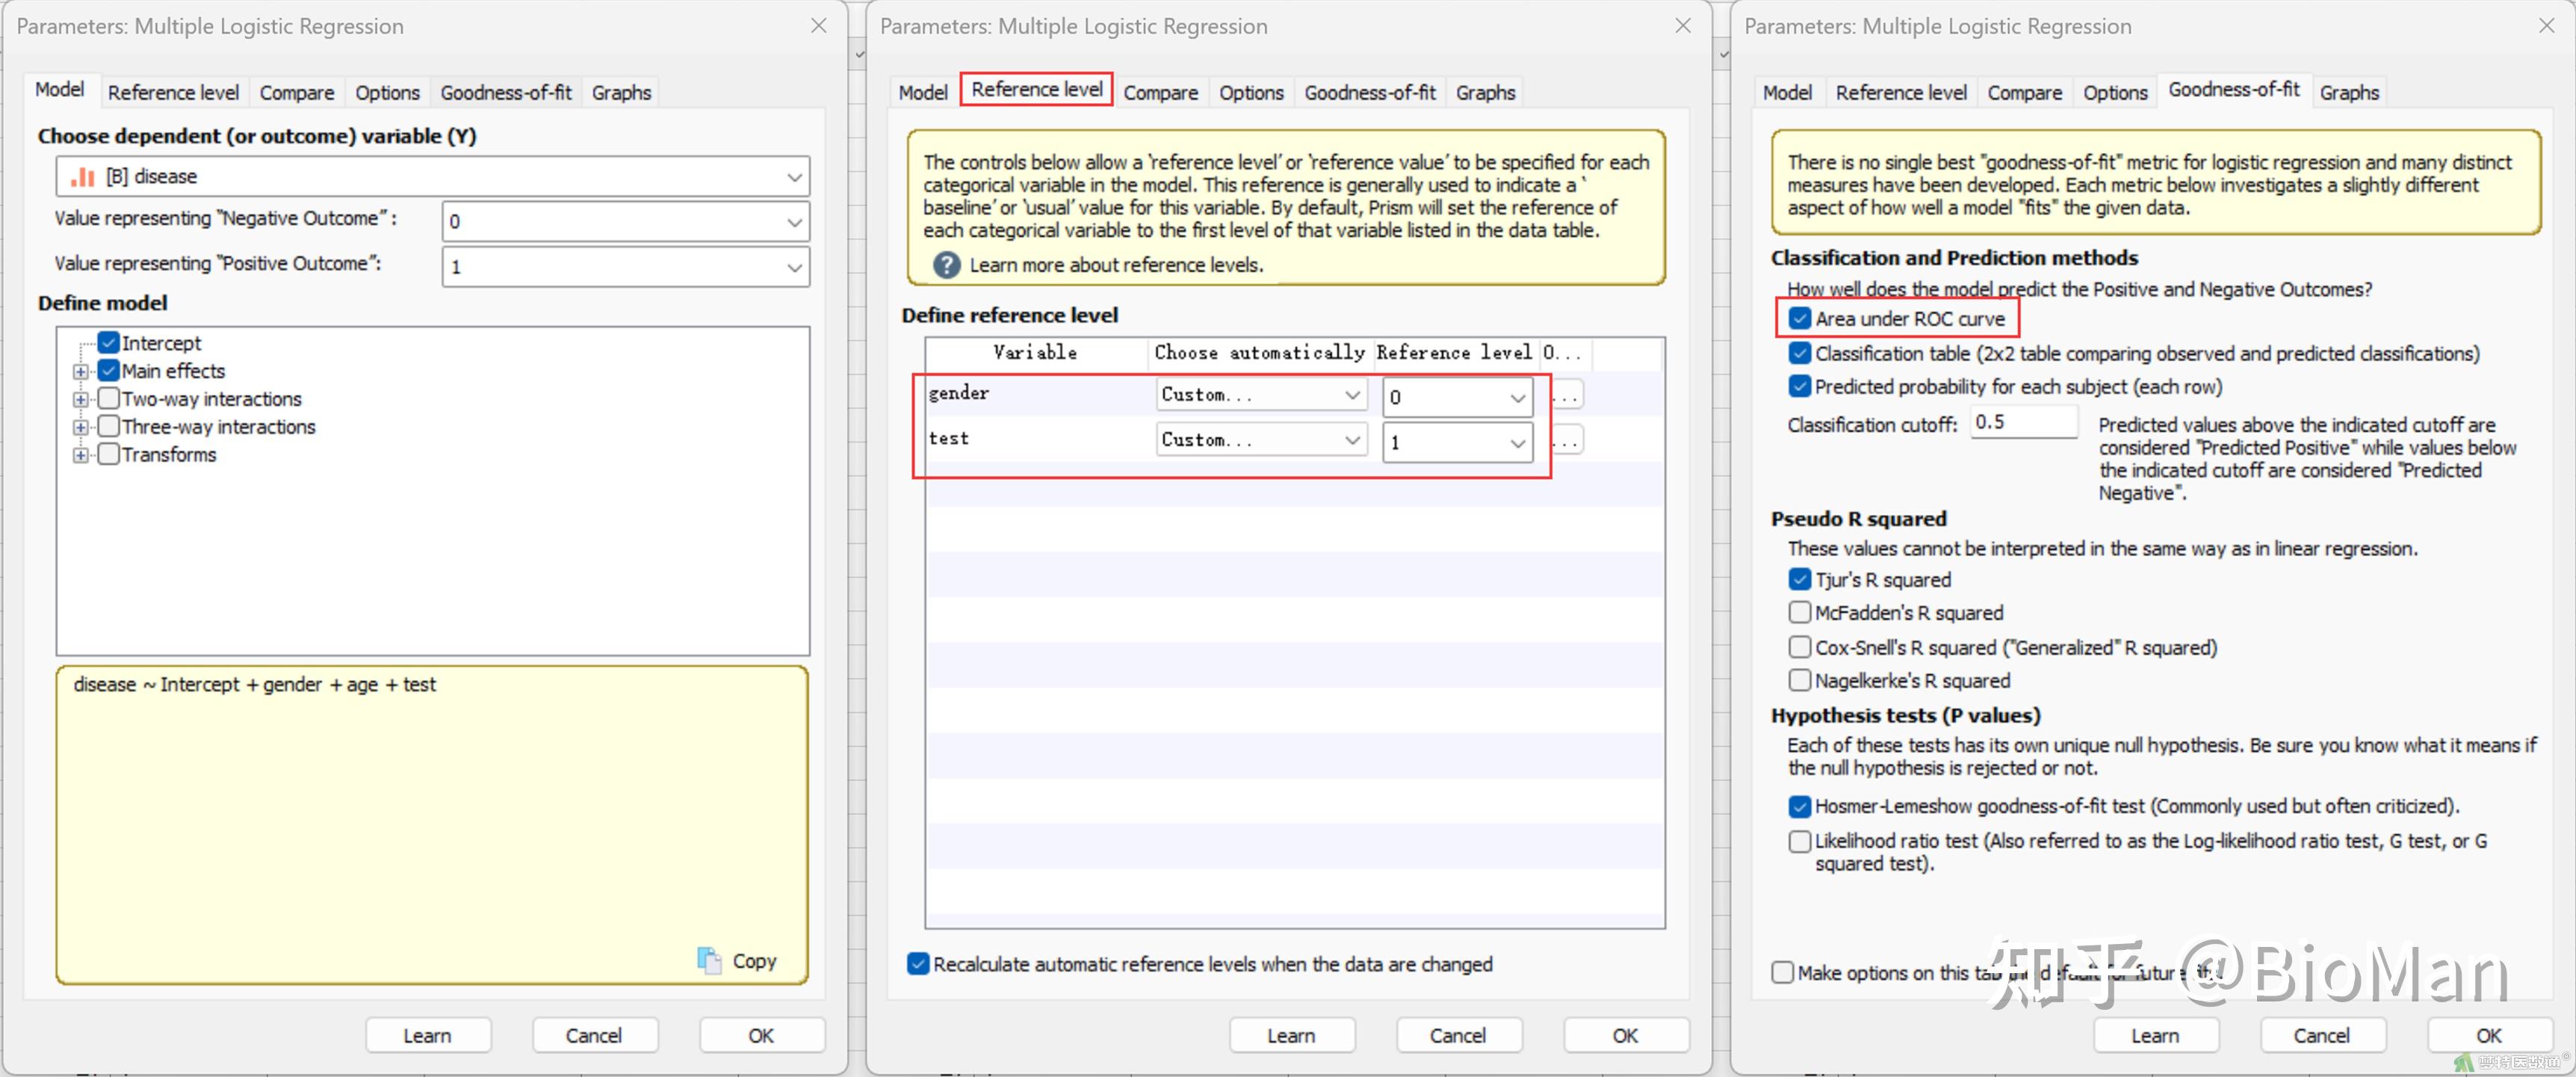
Task: Expand Two-way interactions tree node
Action: [x=80, y=399]
